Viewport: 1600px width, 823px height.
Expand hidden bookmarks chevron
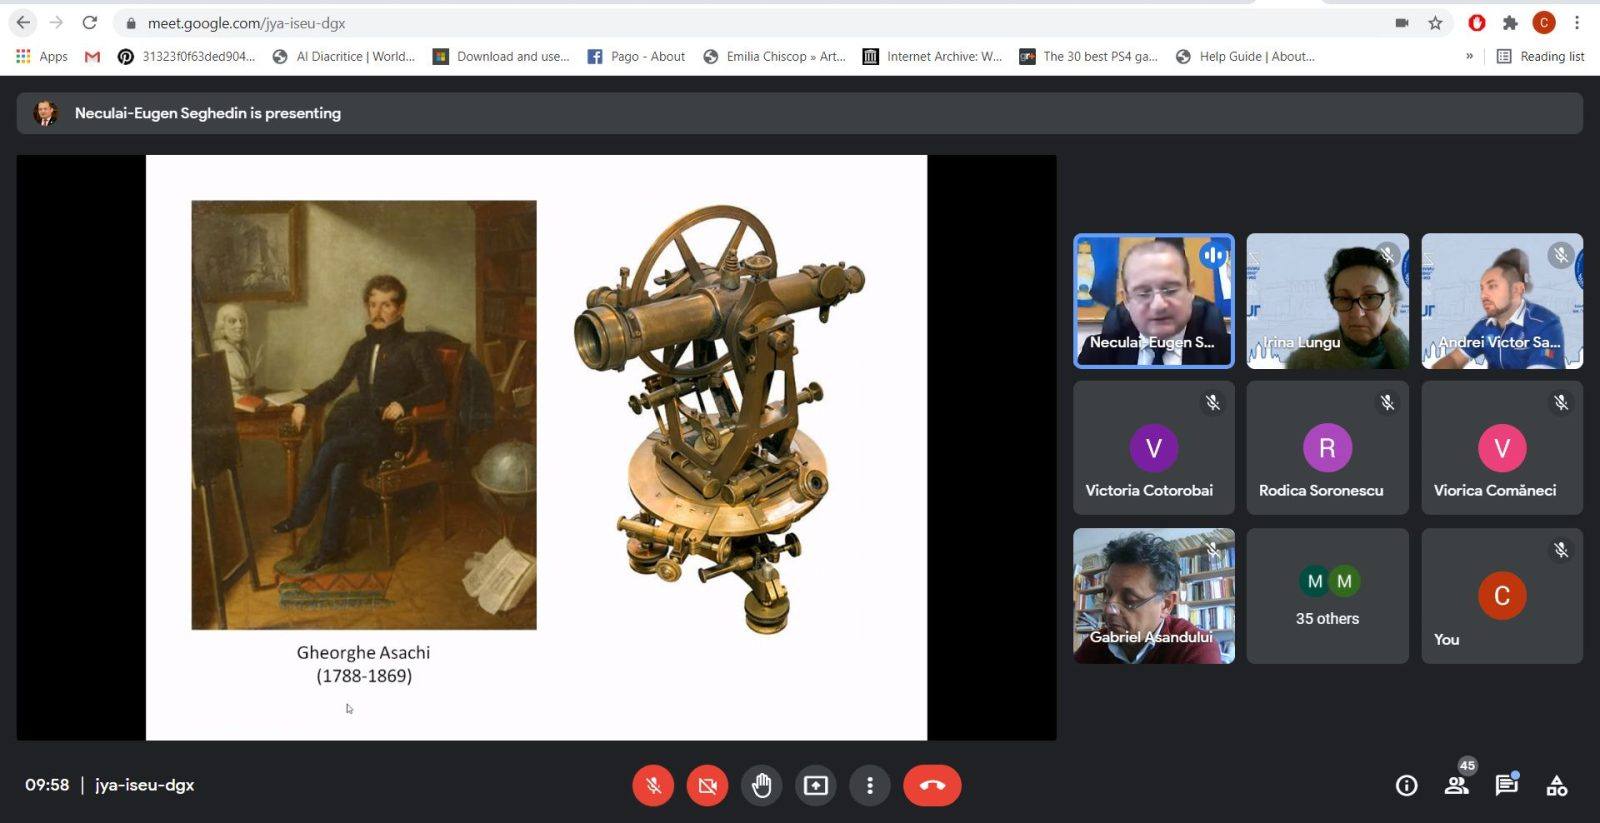click(1469, 57)
